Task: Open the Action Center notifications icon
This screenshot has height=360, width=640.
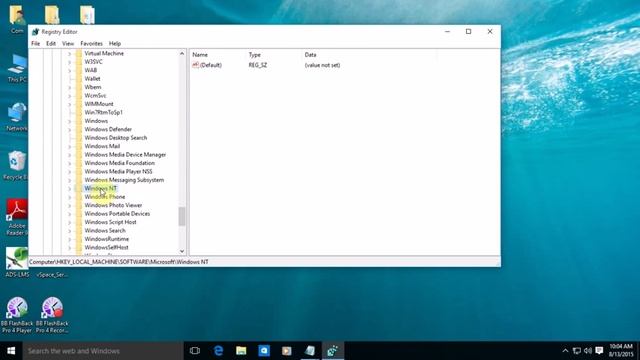Action: pos(599,351)
